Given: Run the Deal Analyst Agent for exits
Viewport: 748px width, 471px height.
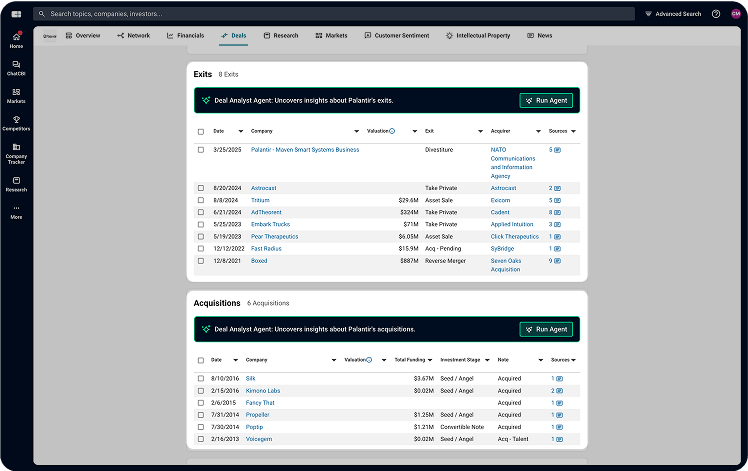Looking at the screenshot, I should tap(546, 100).
